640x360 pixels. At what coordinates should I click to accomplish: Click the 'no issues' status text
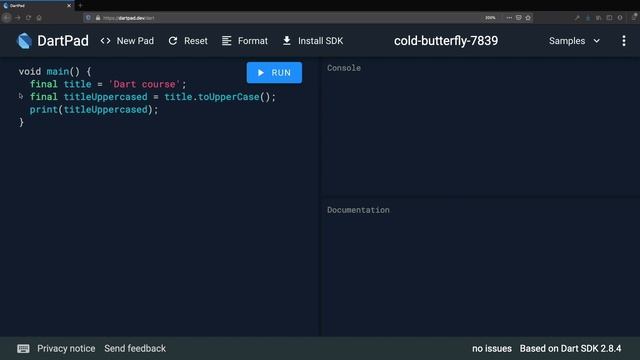point(492,349)
